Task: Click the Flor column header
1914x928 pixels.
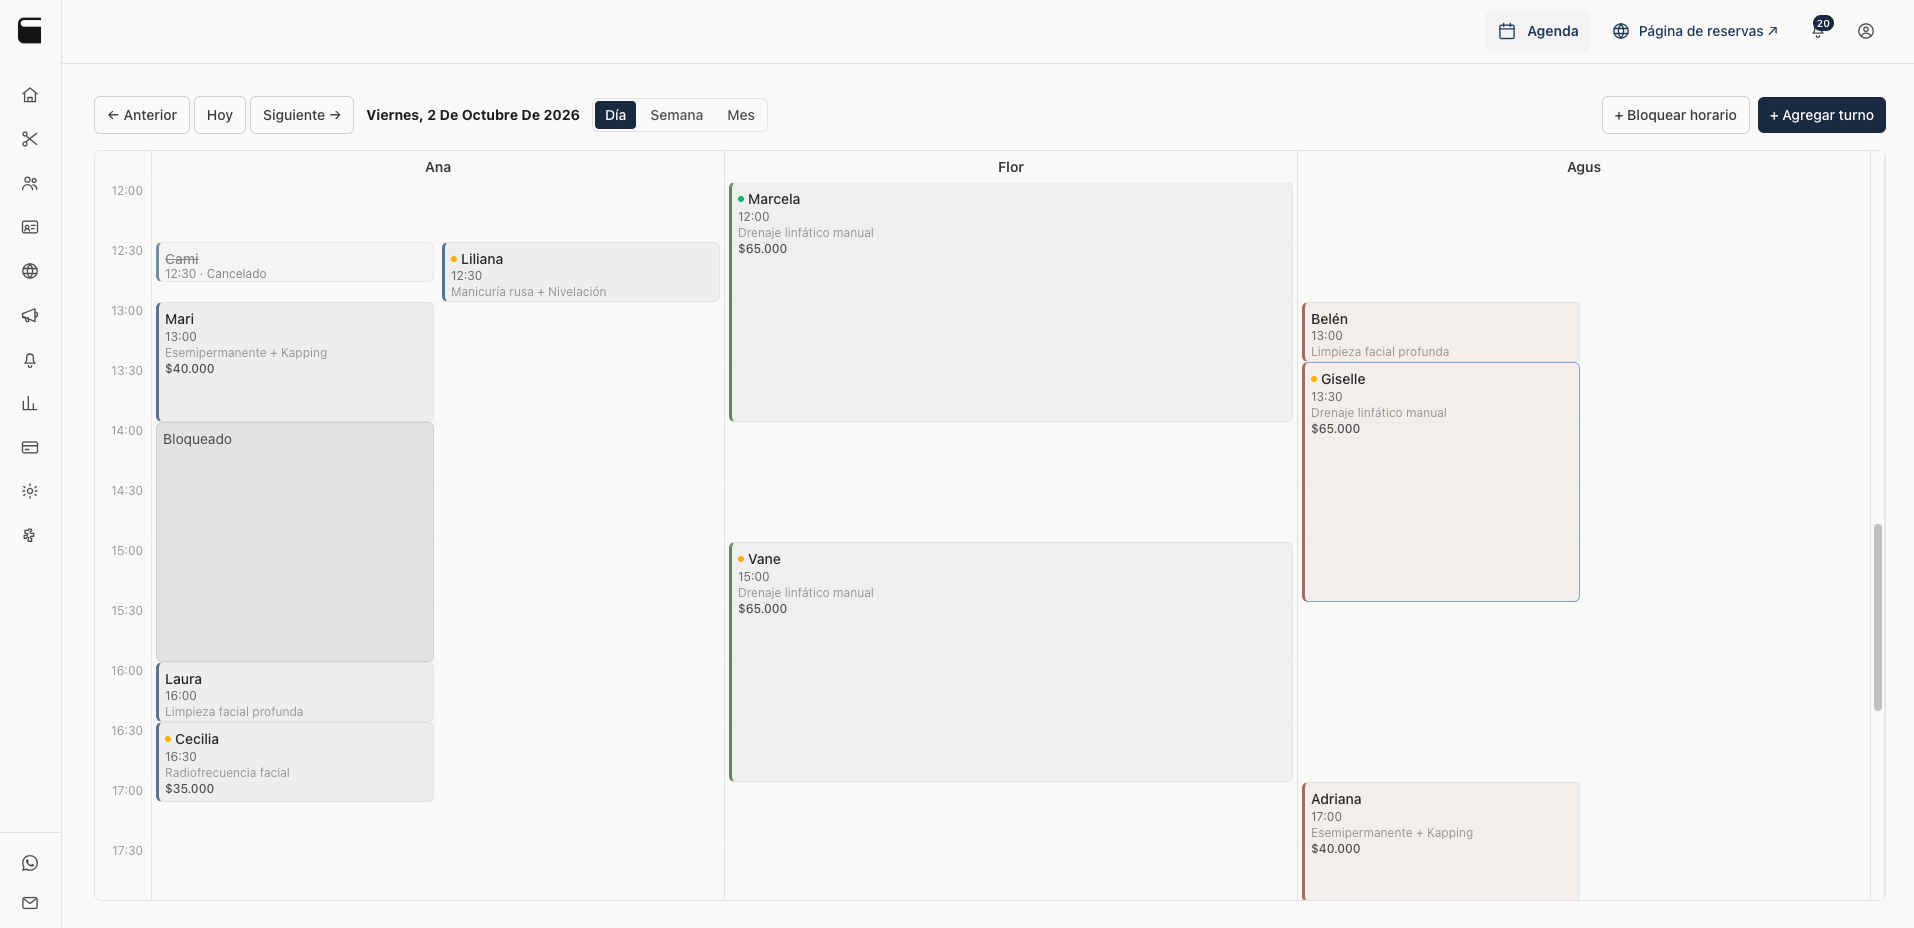Action: pos(1011,167)
